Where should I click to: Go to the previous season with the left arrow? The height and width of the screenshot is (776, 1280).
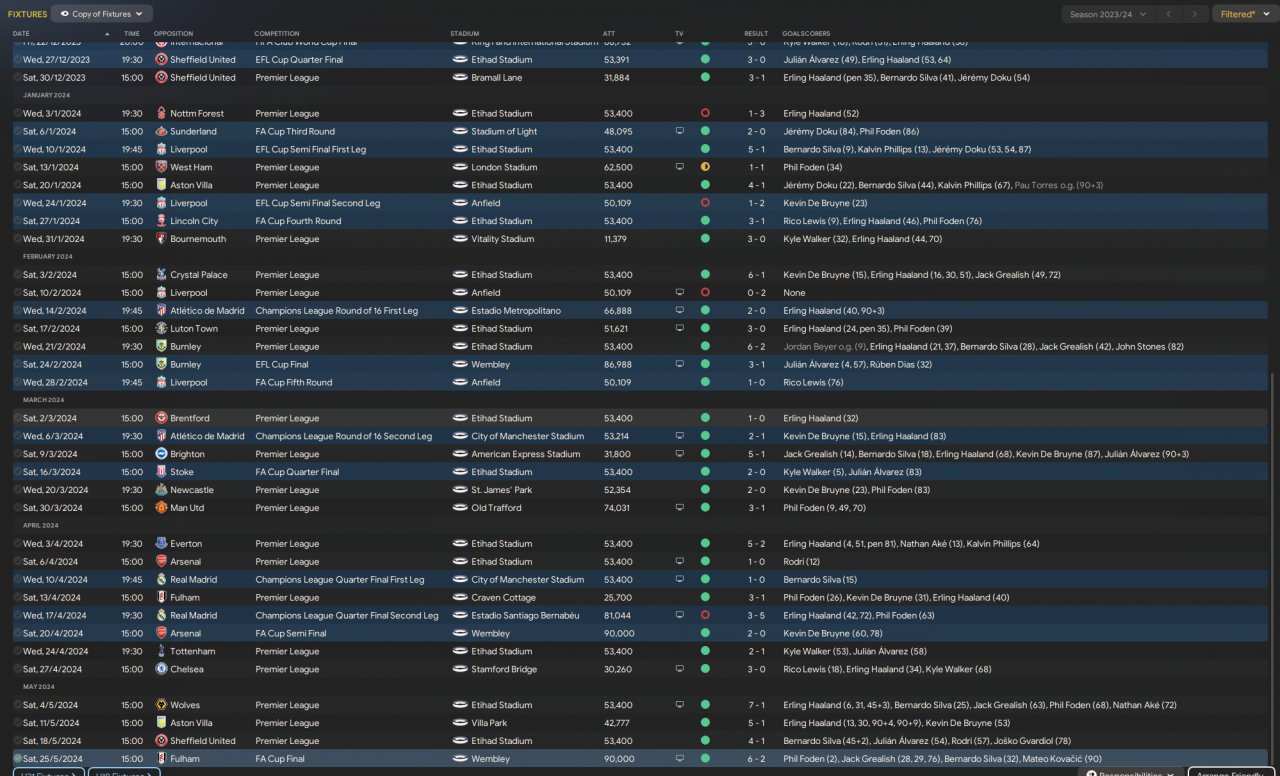(x=1168, y=14)
